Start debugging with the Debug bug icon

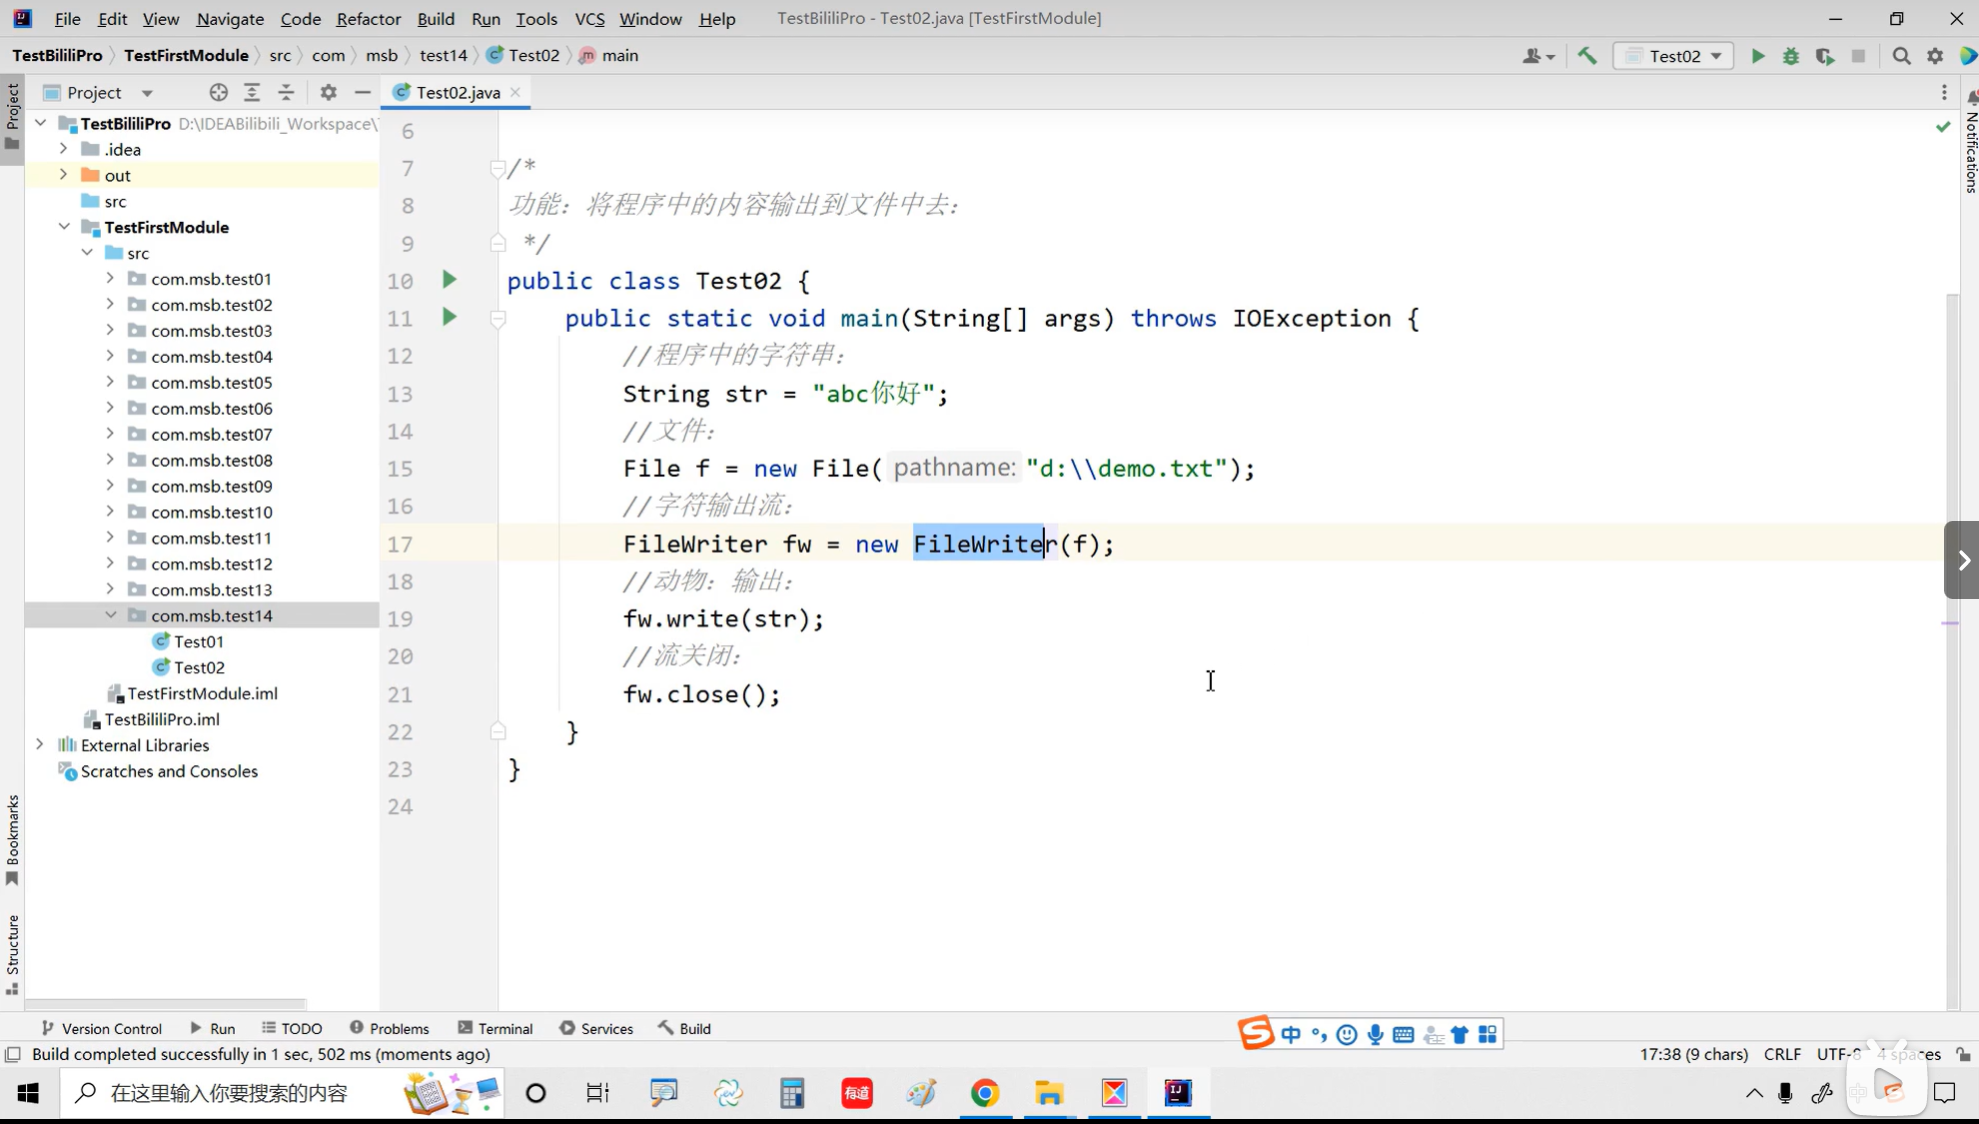1791,56
